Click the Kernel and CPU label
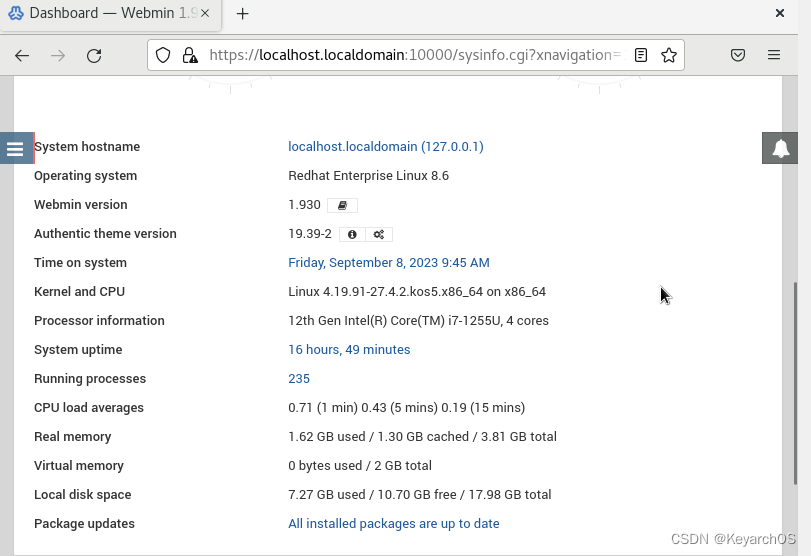This screenshot has height=556, width=811. pos(79,292)
